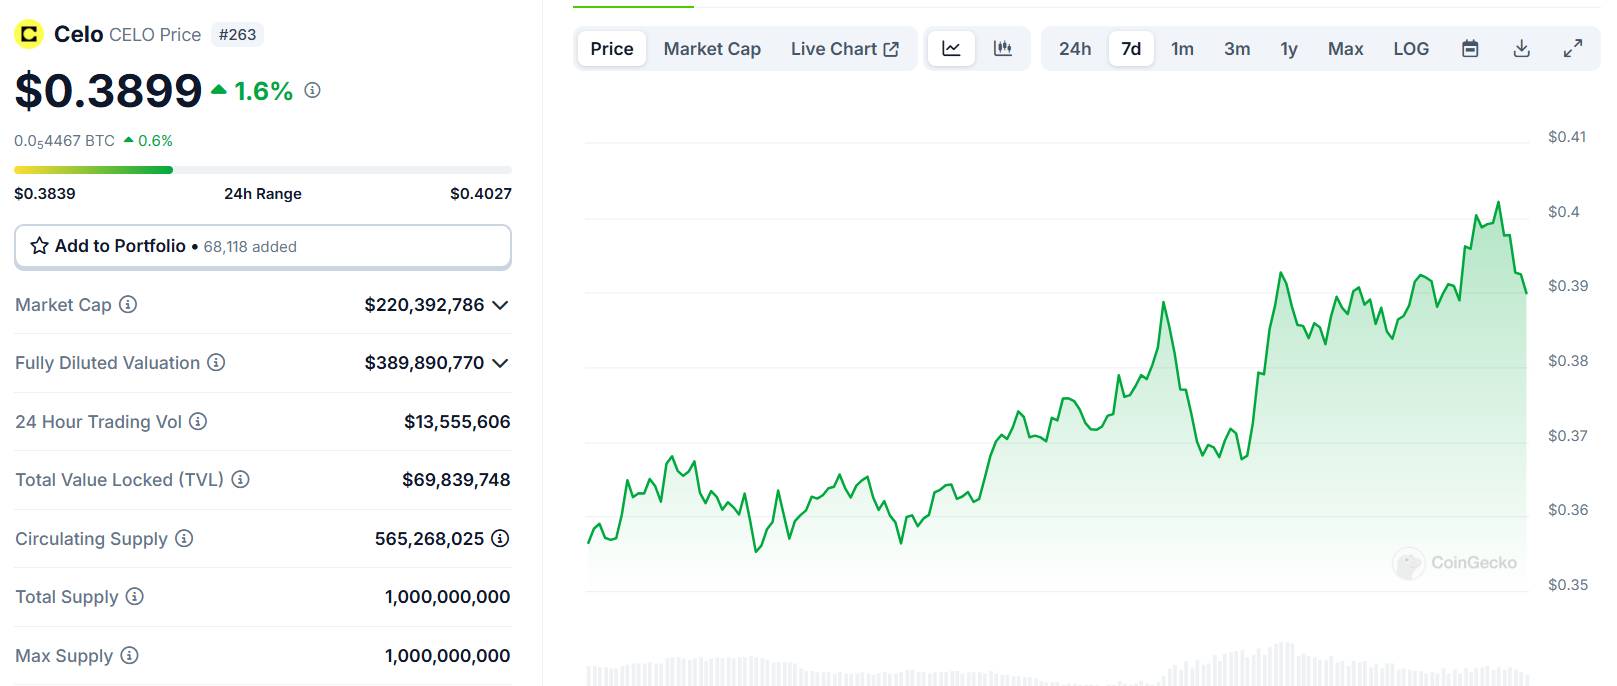Screen dimensions: 1617x686
Task: Select the Market Cap chart tab
Action: coord(712,48)
